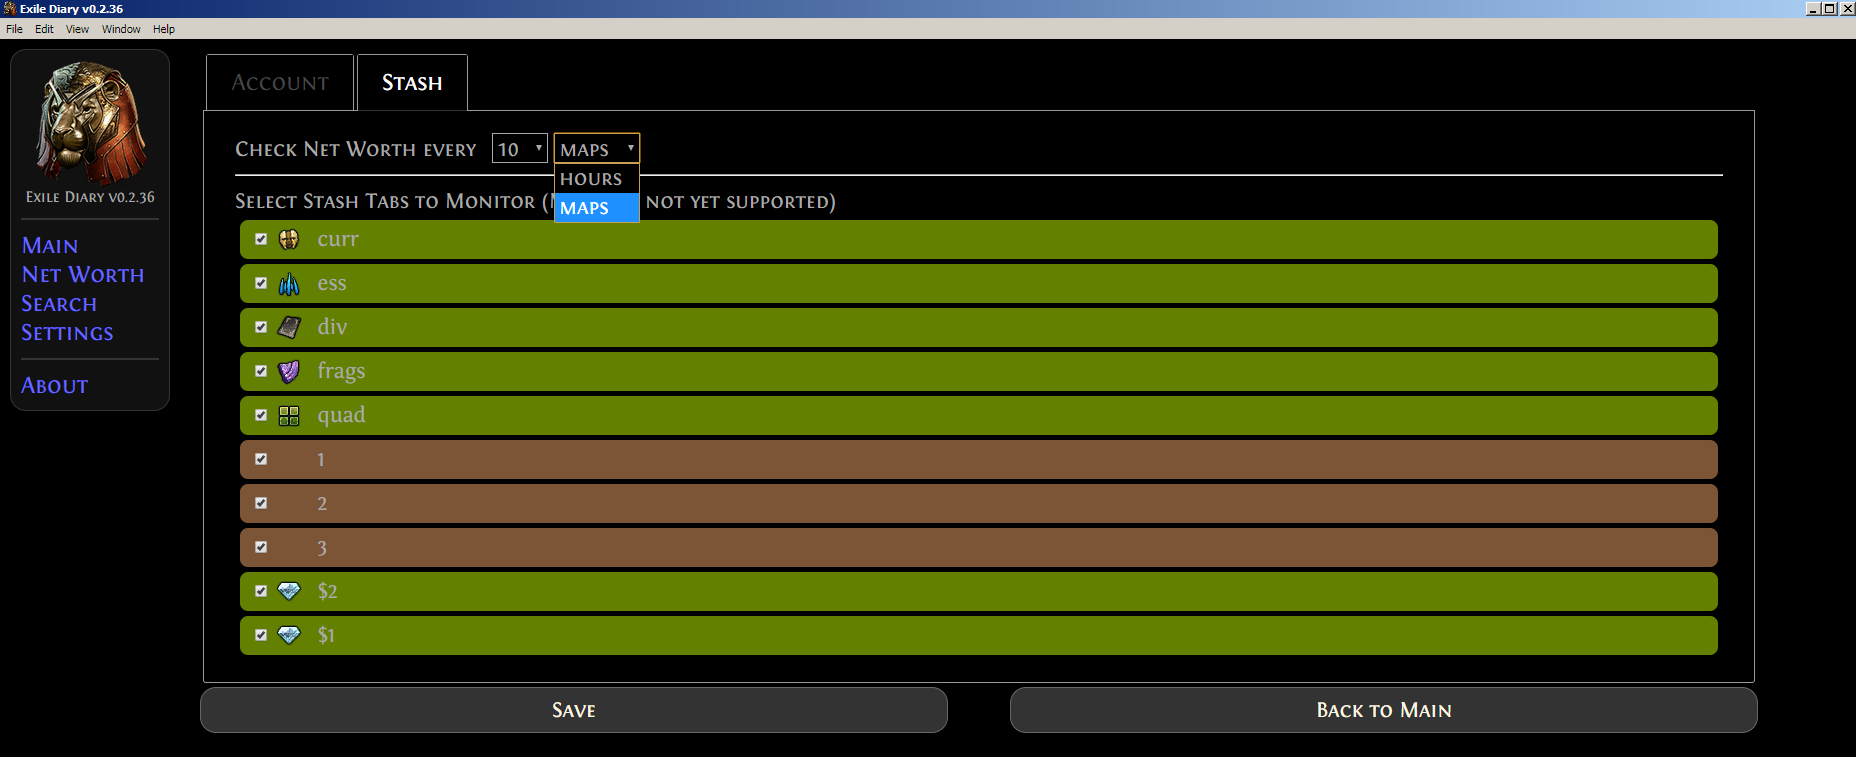The height and width of the screenshot is (757, 1856).
Task: Click the fragment icon beside frags
Action: coord(289,371)
